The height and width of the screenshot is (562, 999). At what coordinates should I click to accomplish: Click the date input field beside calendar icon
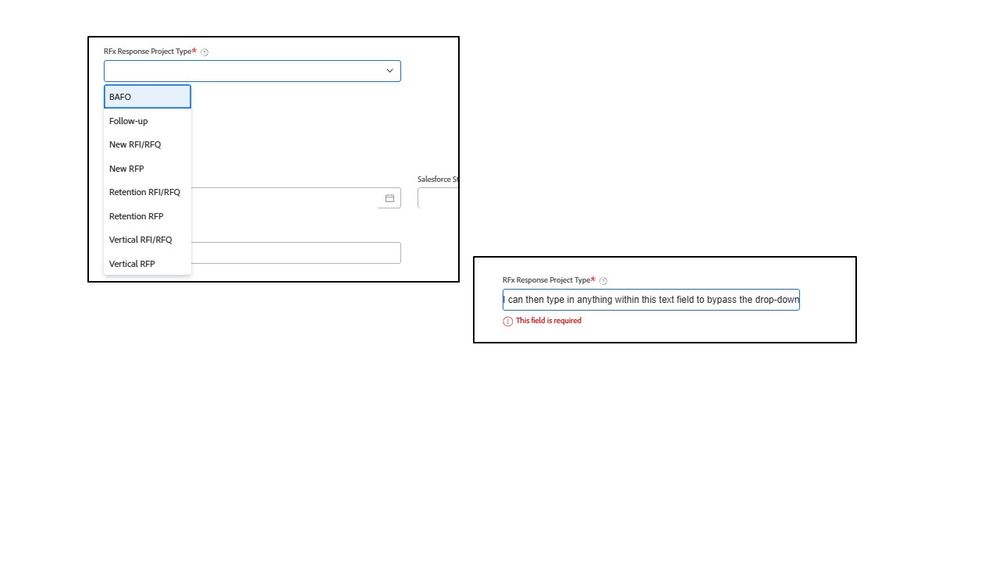pos(296,198)
